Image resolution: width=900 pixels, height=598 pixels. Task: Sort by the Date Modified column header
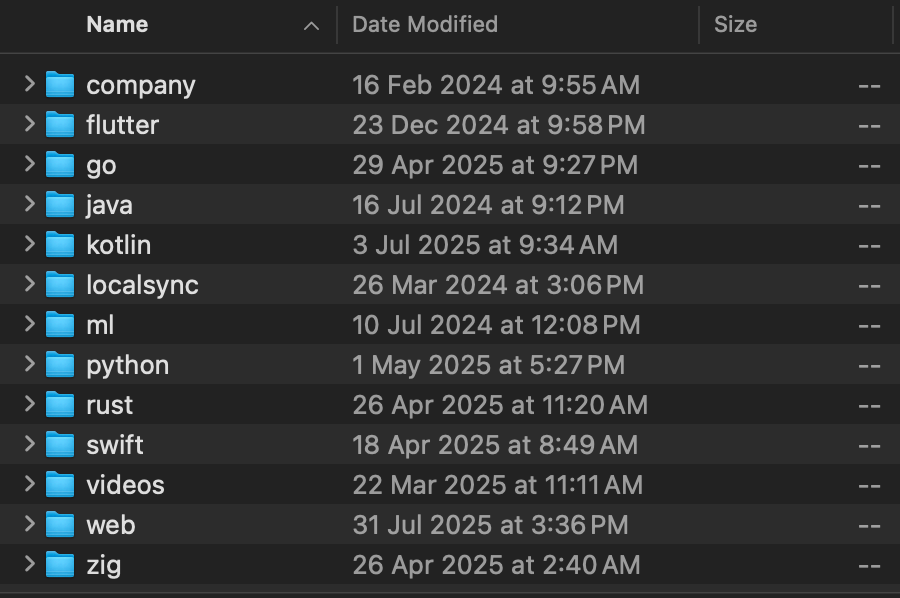coord(425,25)
